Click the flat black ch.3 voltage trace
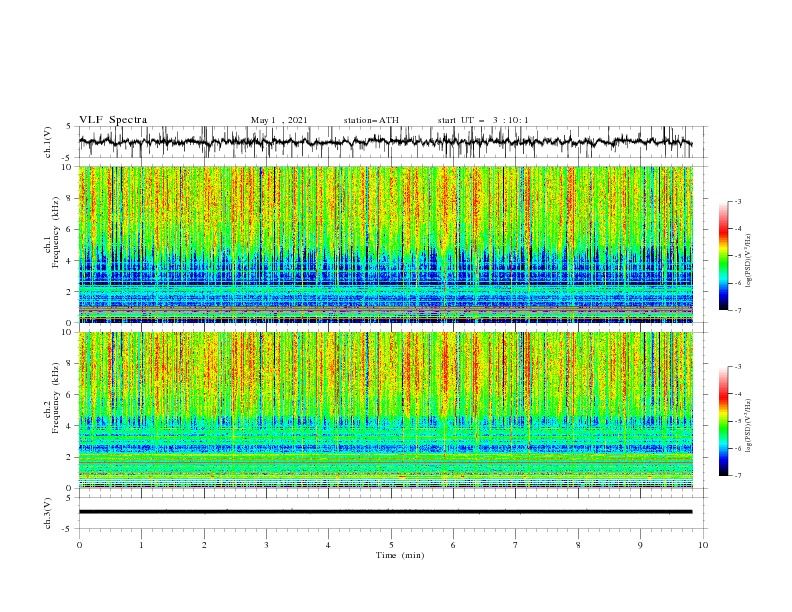 (x=385, y=512)
